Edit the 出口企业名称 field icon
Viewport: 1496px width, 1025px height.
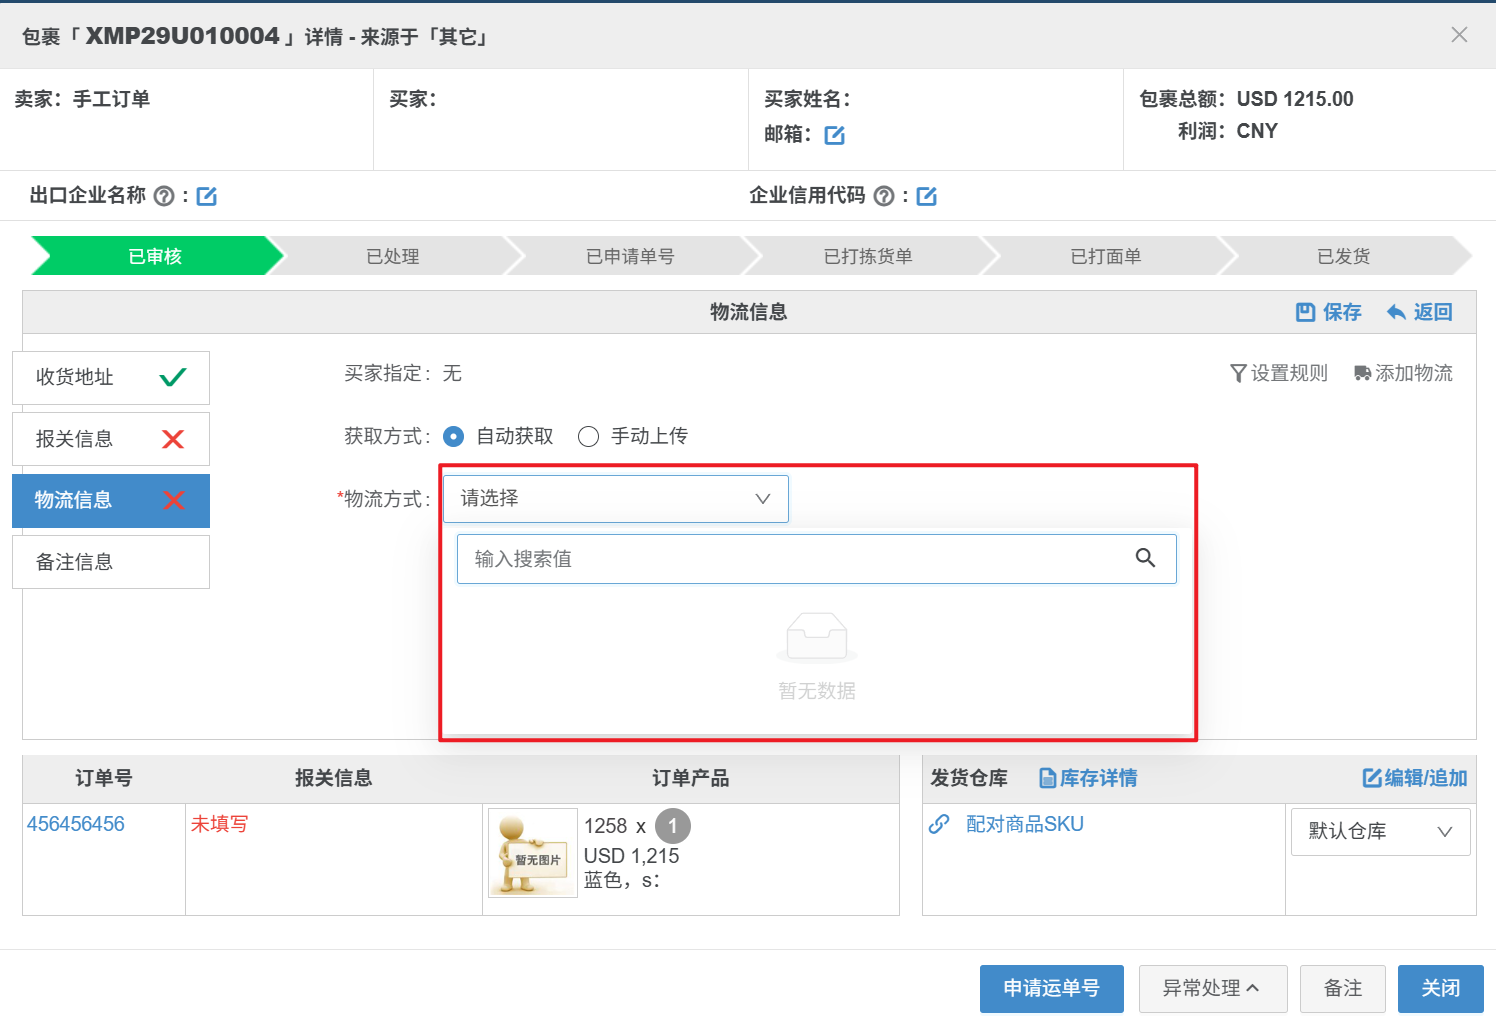click(x=207, y=196)
